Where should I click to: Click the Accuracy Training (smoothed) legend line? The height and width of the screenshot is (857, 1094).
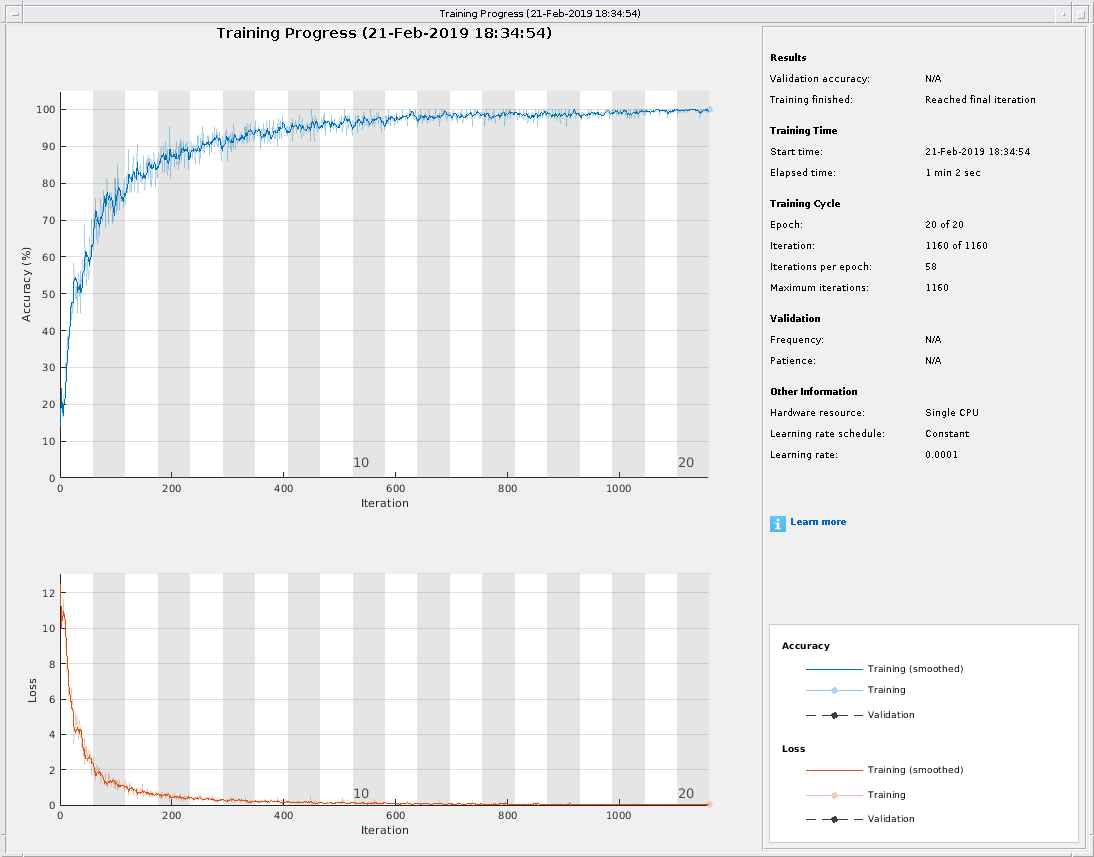coord(833,669)
